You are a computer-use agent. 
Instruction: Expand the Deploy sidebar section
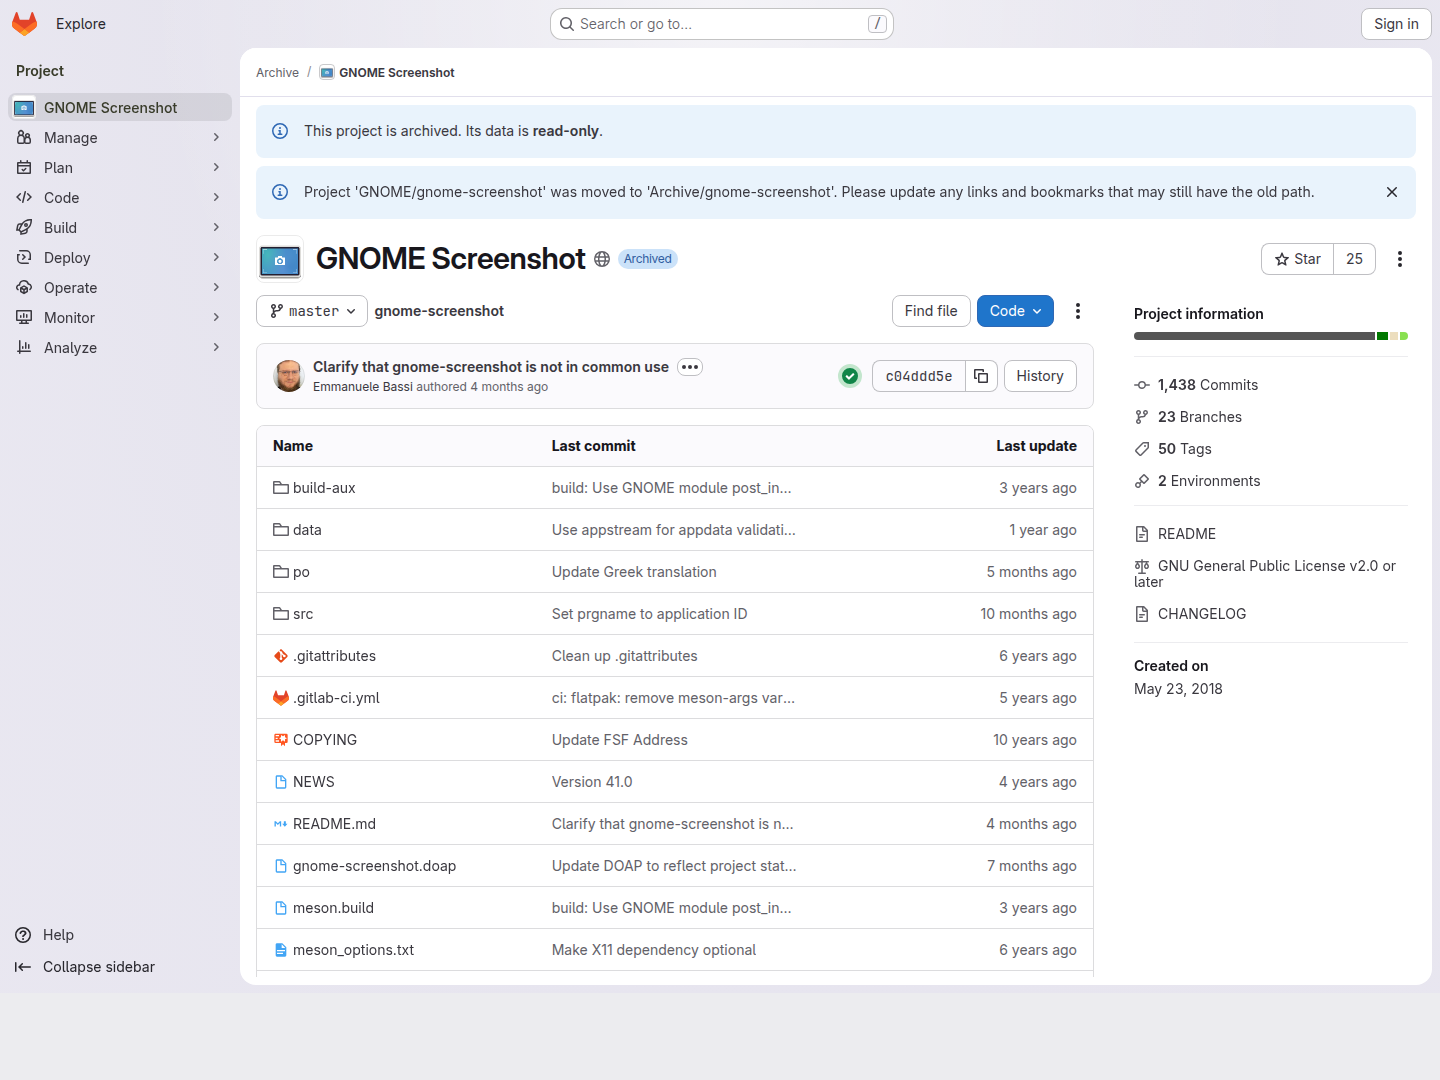[x=120, y=258]
